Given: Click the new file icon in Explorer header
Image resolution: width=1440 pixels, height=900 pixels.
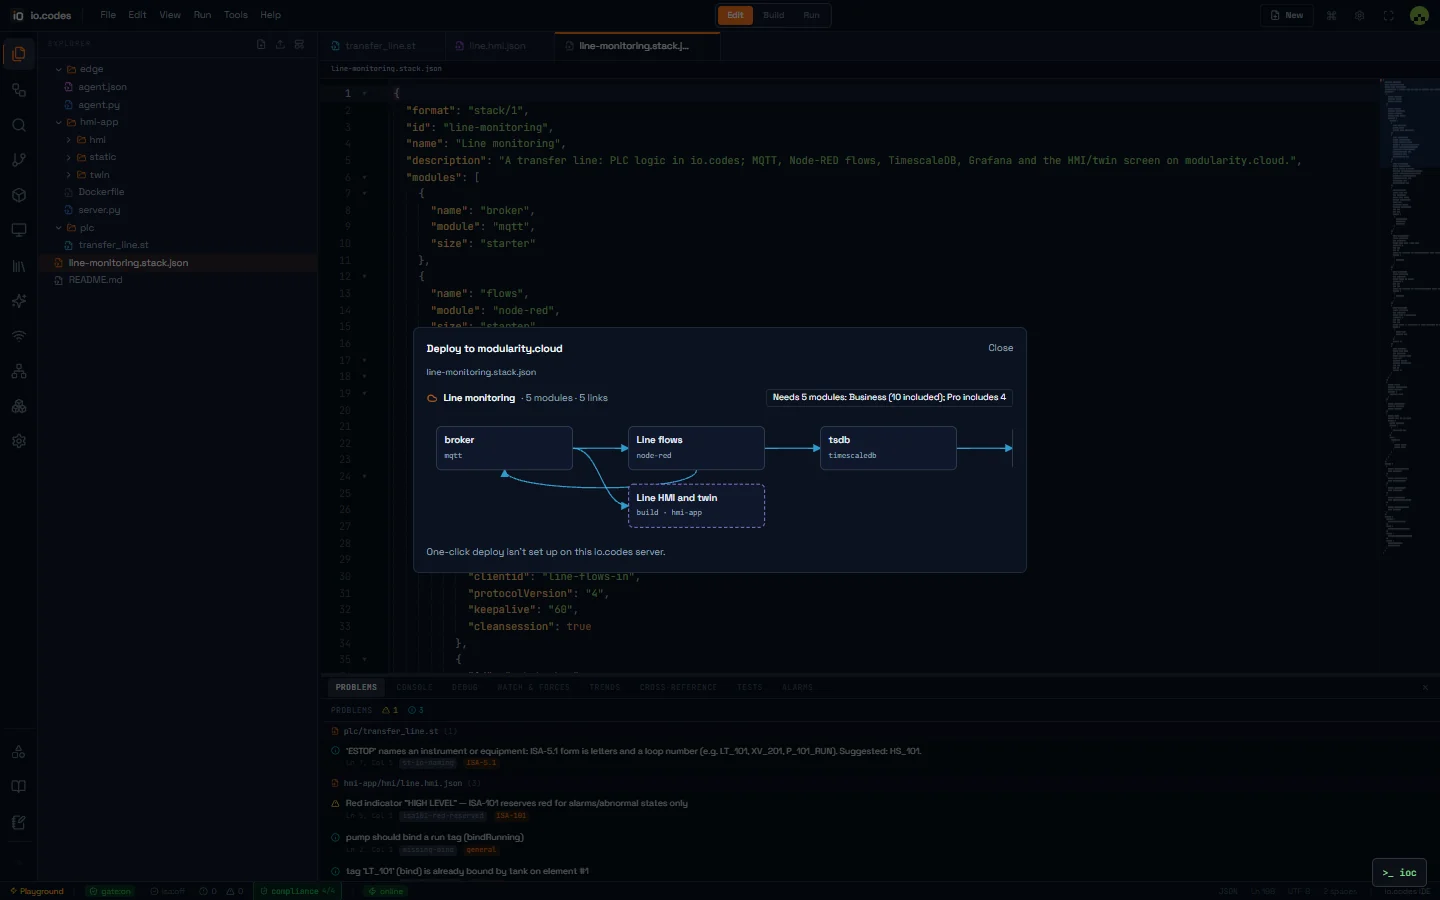Looking at the screenshot, I should 261,44.
